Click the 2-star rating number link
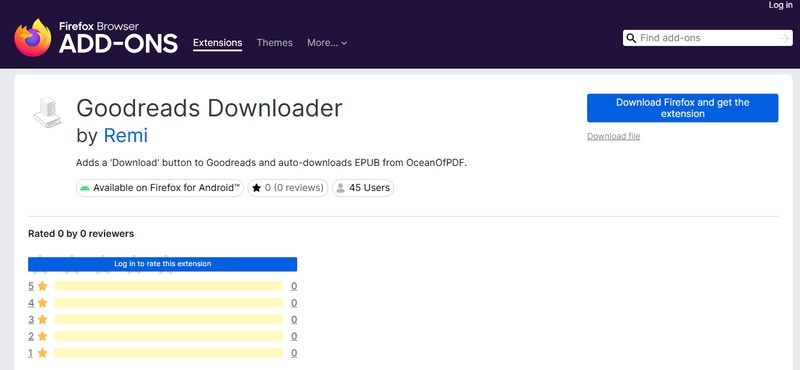 (x=31, y=336)
